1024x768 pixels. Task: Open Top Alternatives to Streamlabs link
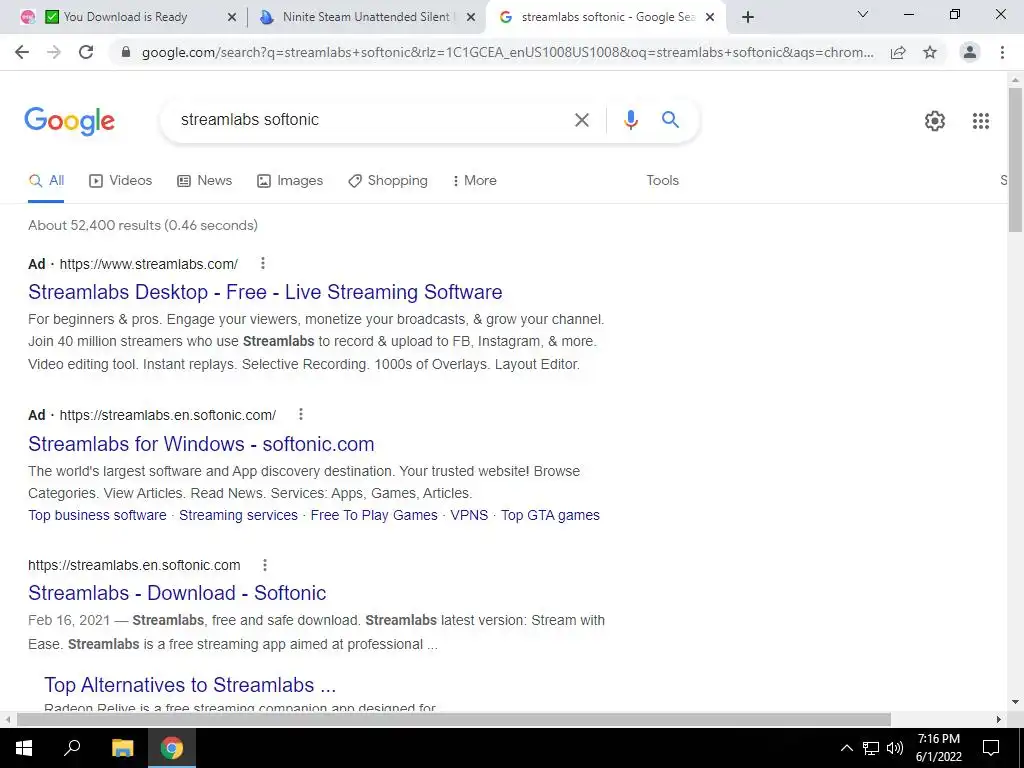190,685
